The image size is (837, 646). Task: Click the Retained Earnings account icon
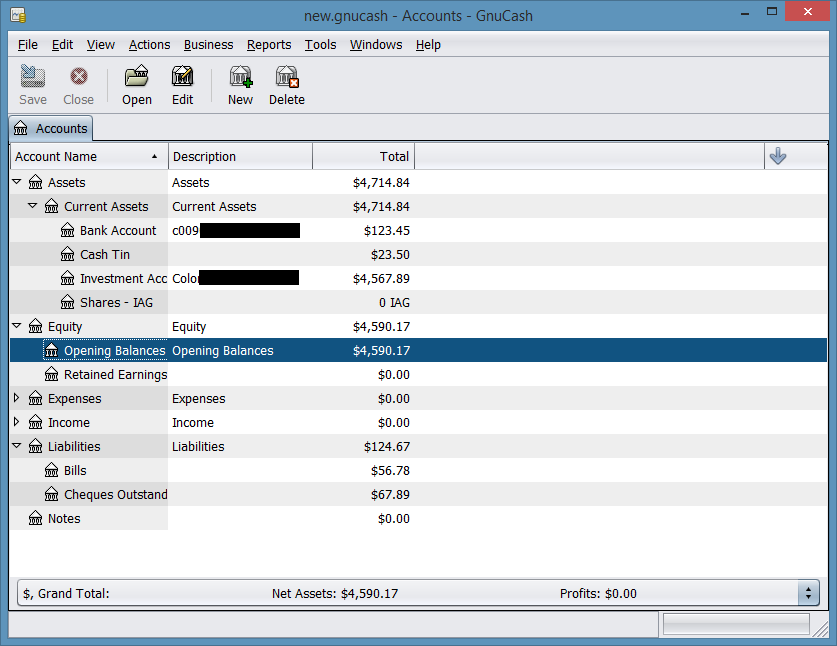(51, 375)
